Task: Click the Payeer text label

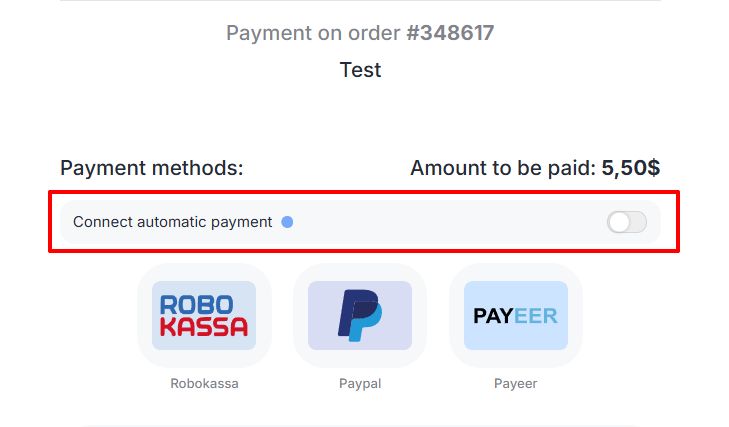Action: point(516,383)
